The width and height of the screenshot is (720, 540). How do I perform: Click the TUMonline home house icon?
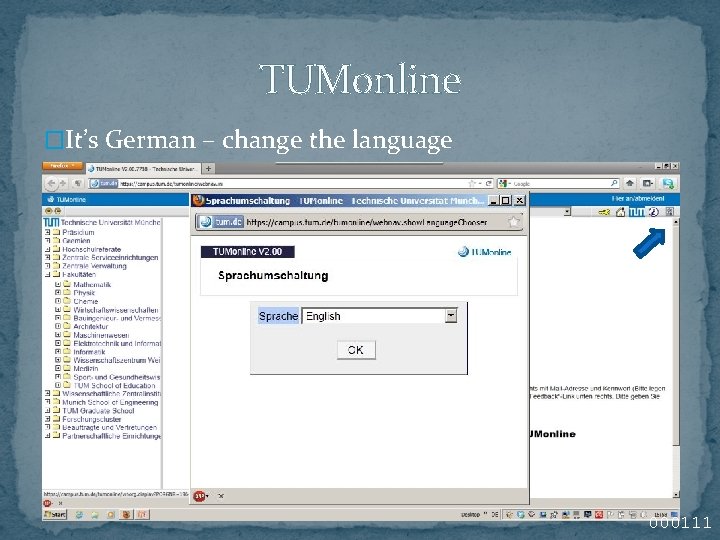pos(620,212)
